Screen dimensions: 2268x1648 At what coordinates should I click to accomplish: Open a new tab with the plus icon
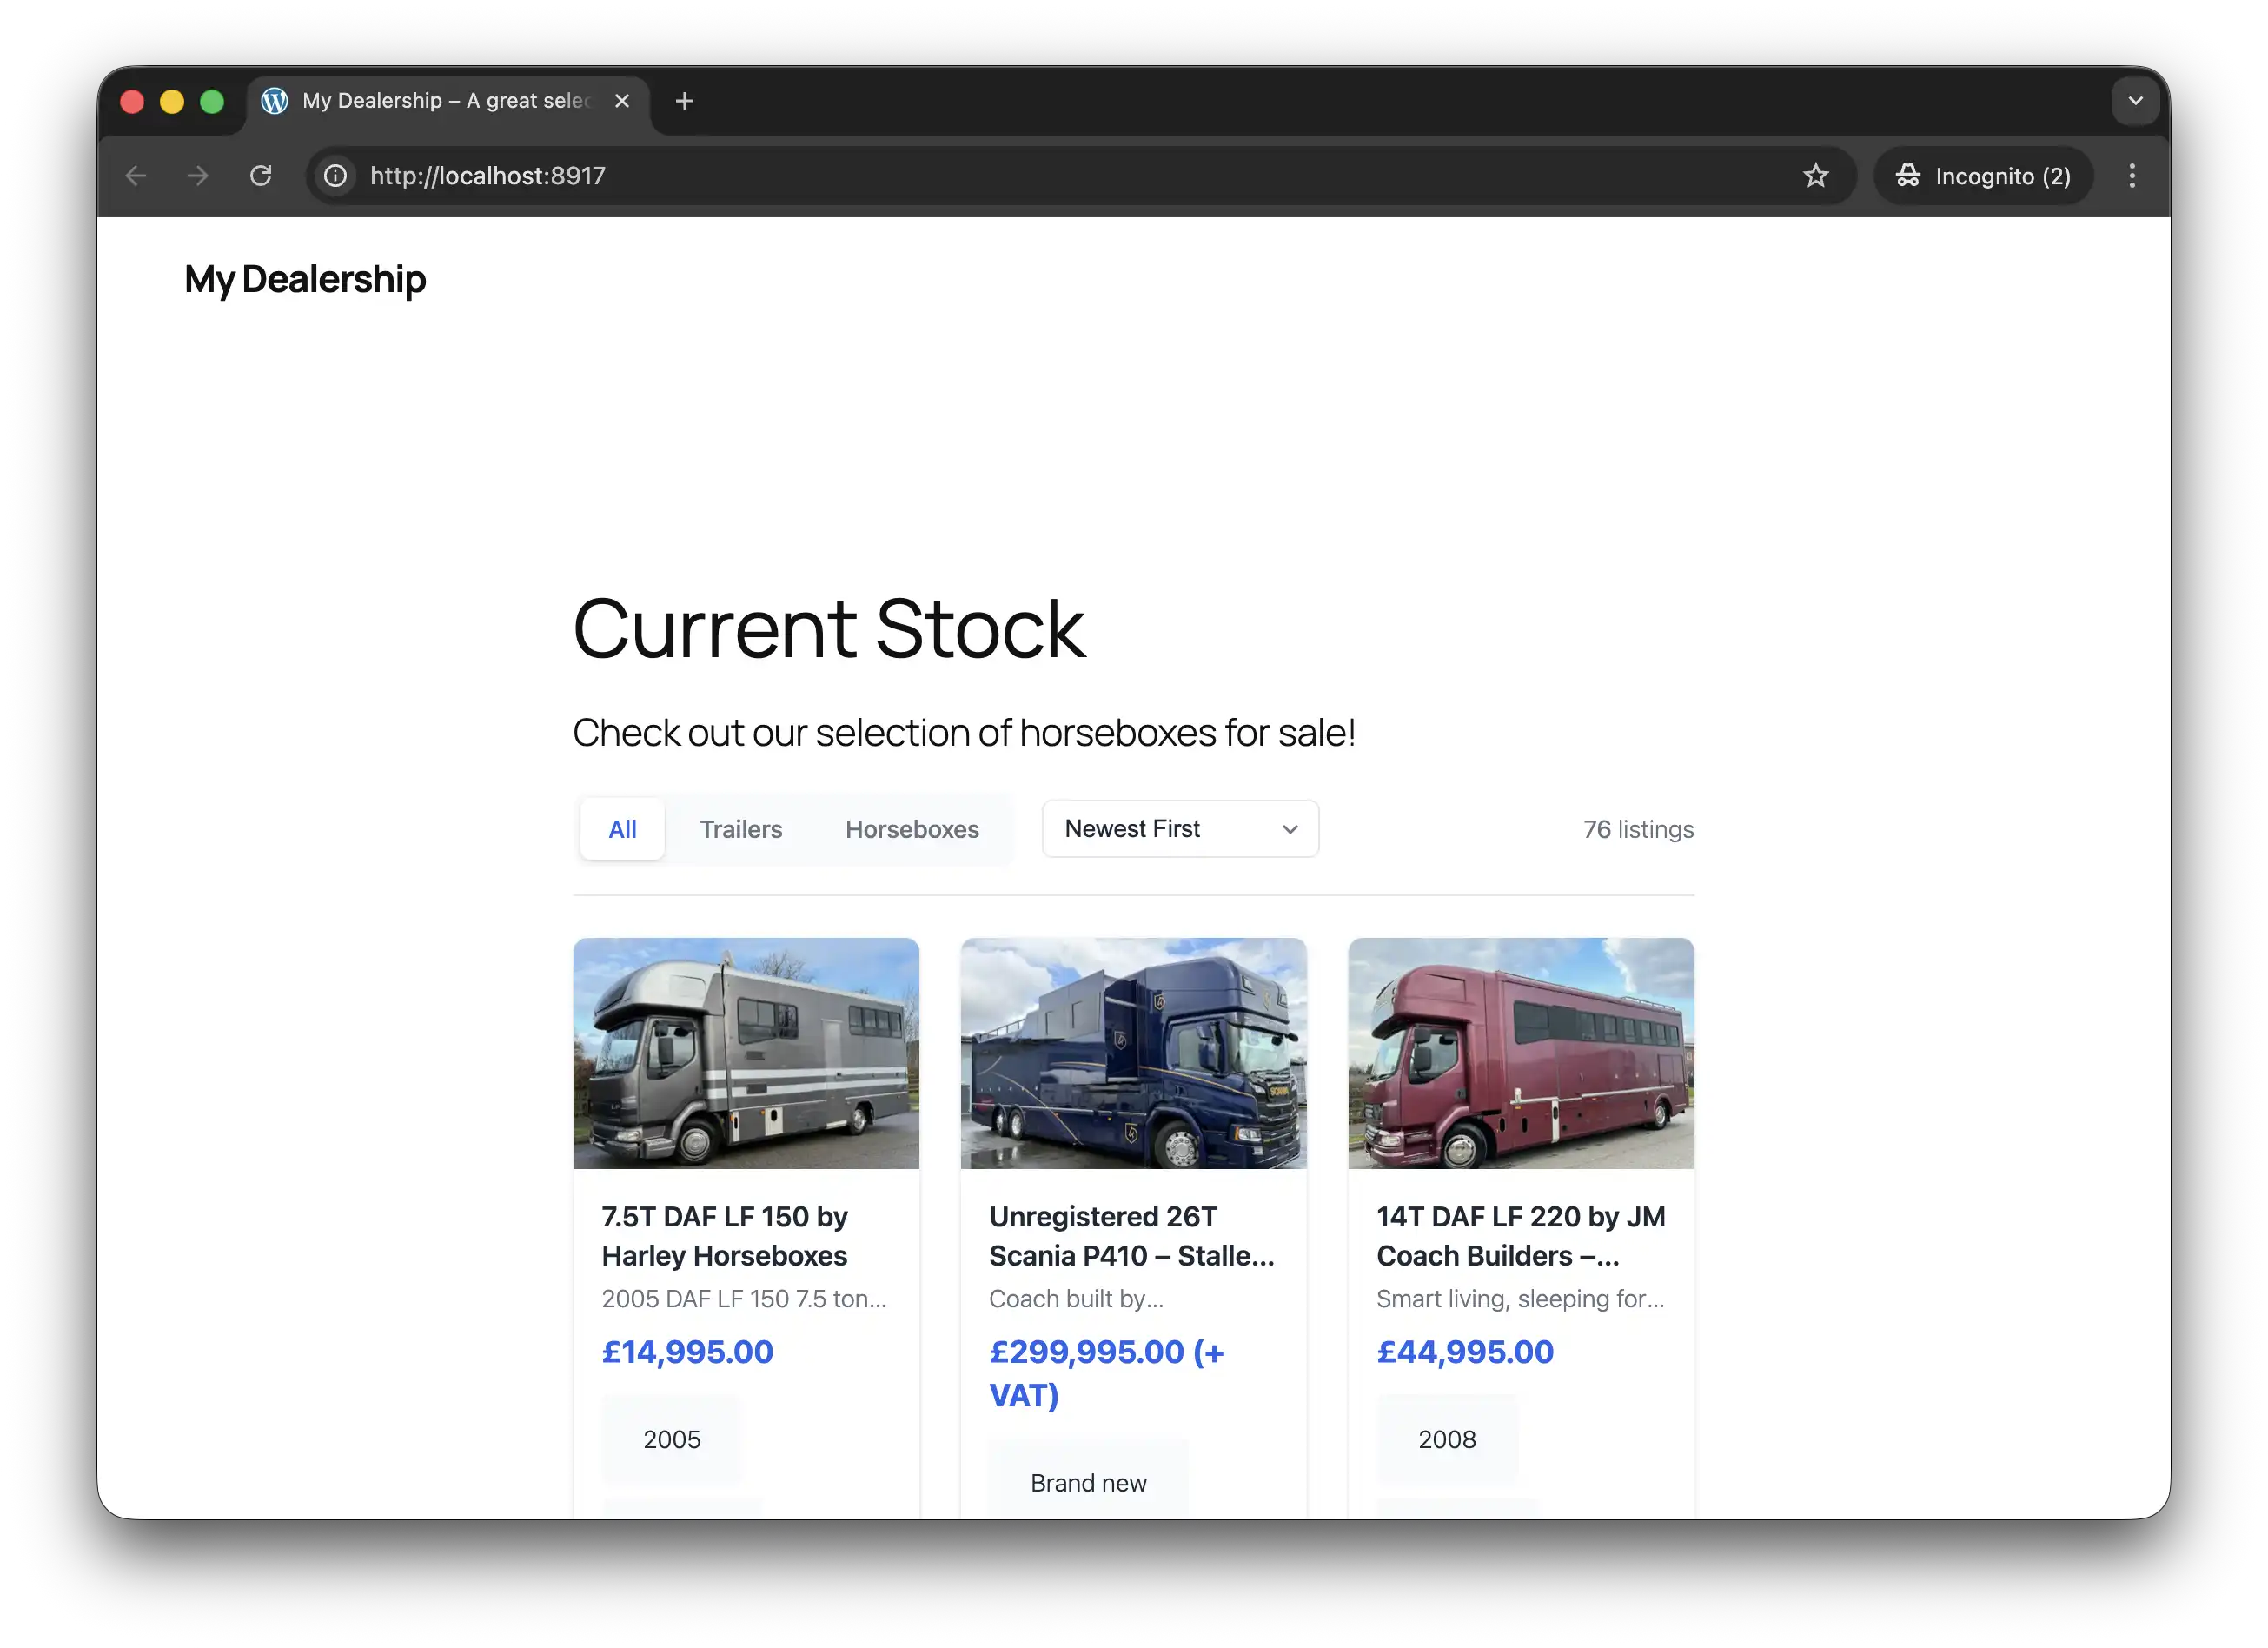[x=684, y=100]
